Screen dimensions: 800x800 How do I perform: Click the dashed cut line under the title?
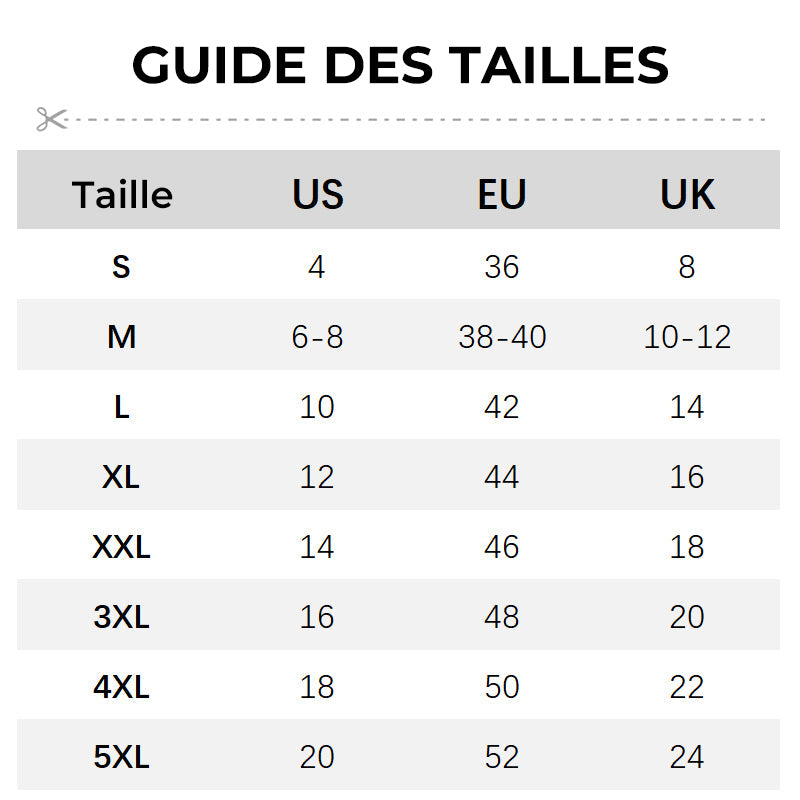420,119
